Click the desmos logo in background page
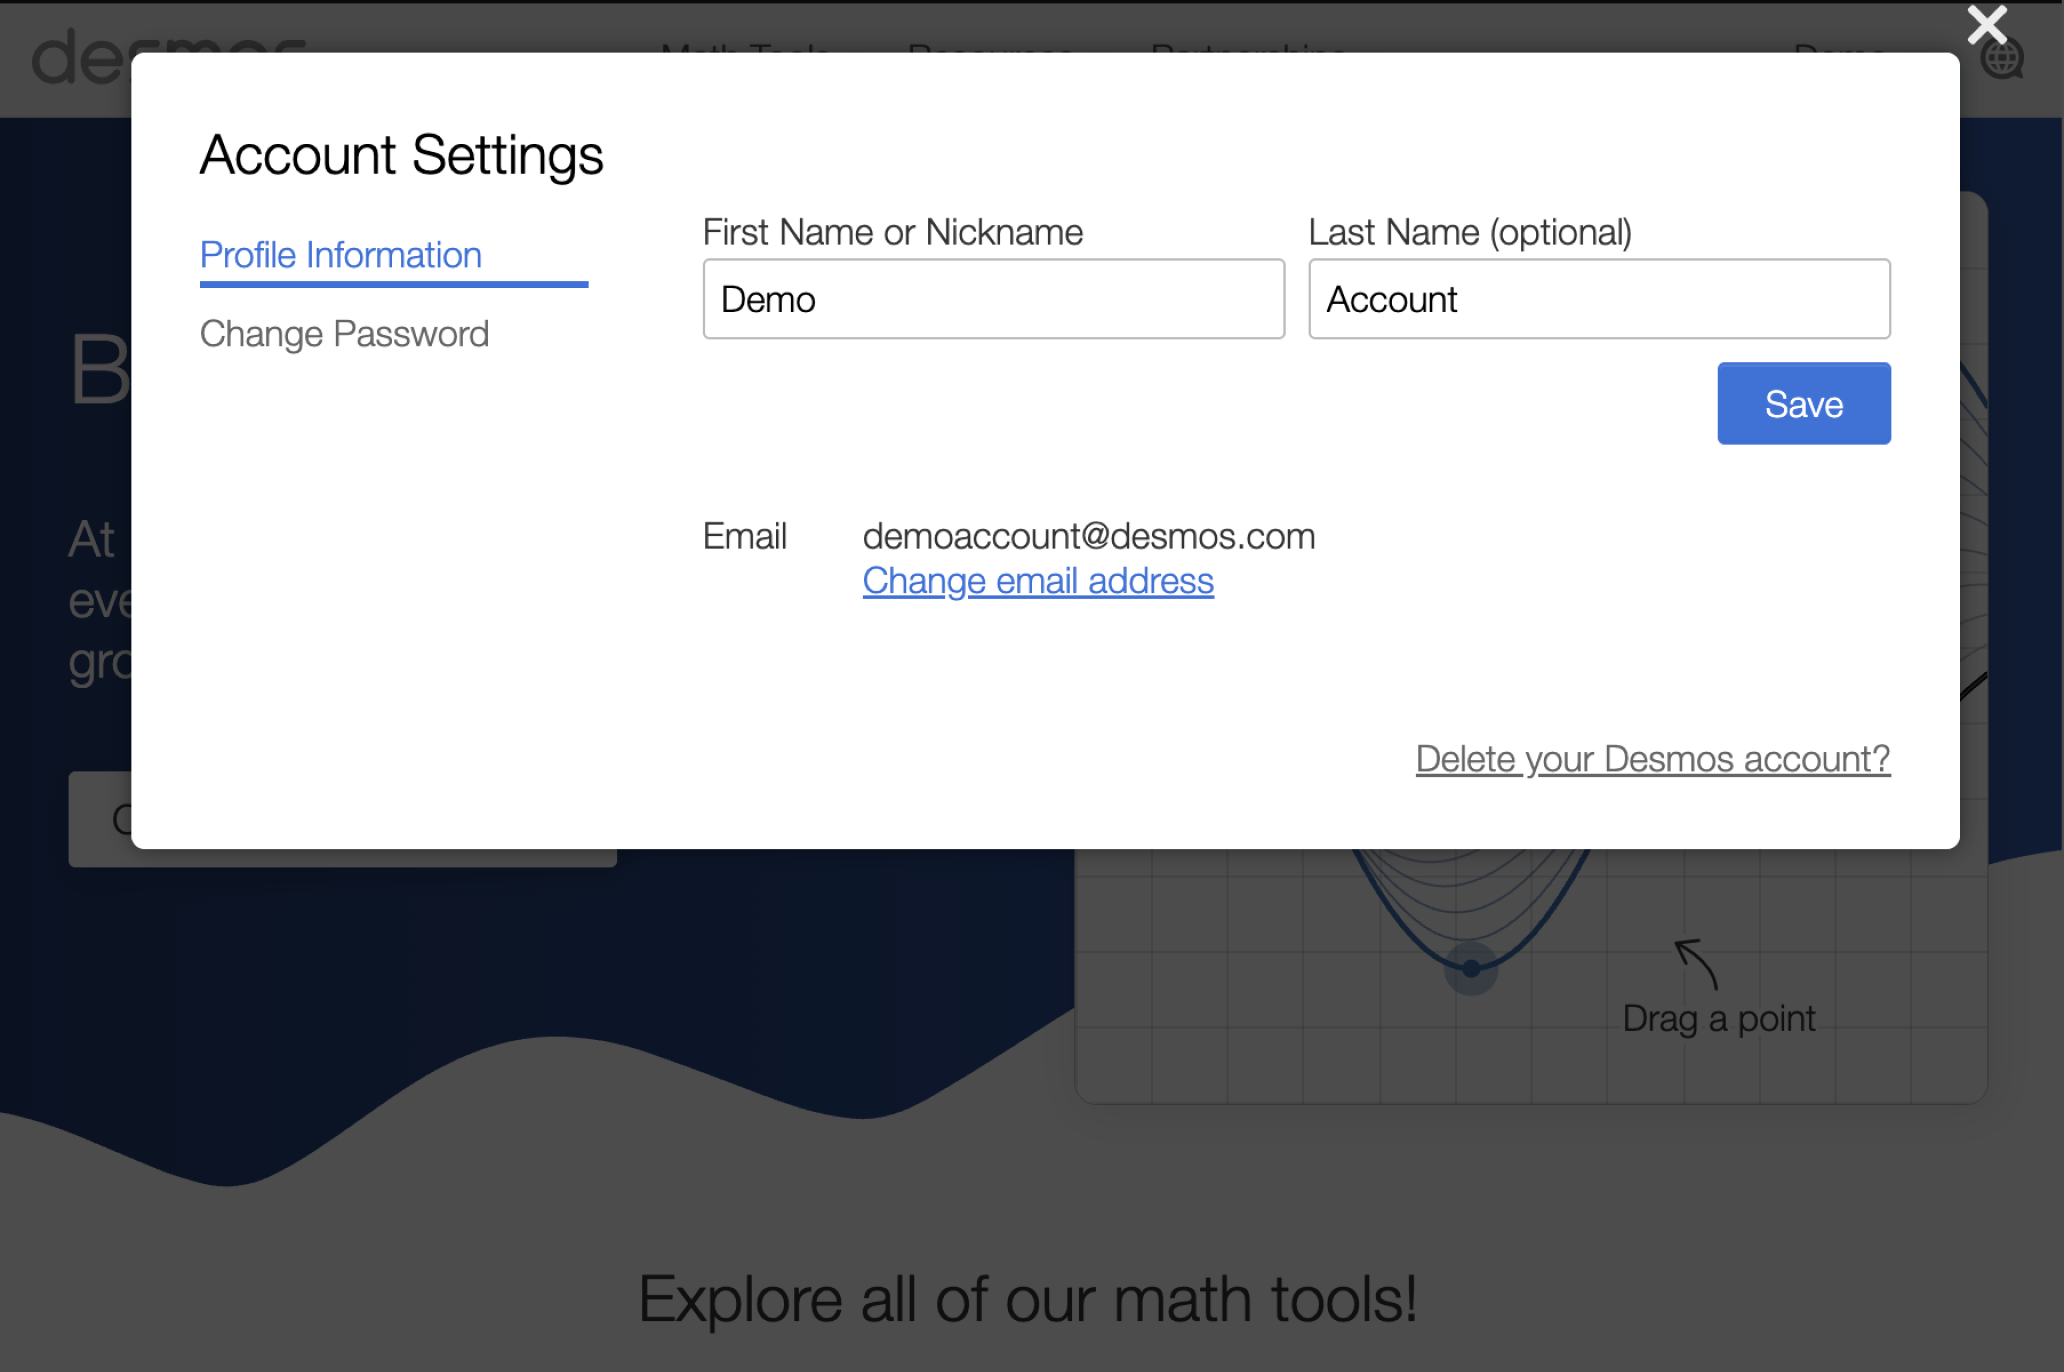2064x1372 pixels. [168, 58]
